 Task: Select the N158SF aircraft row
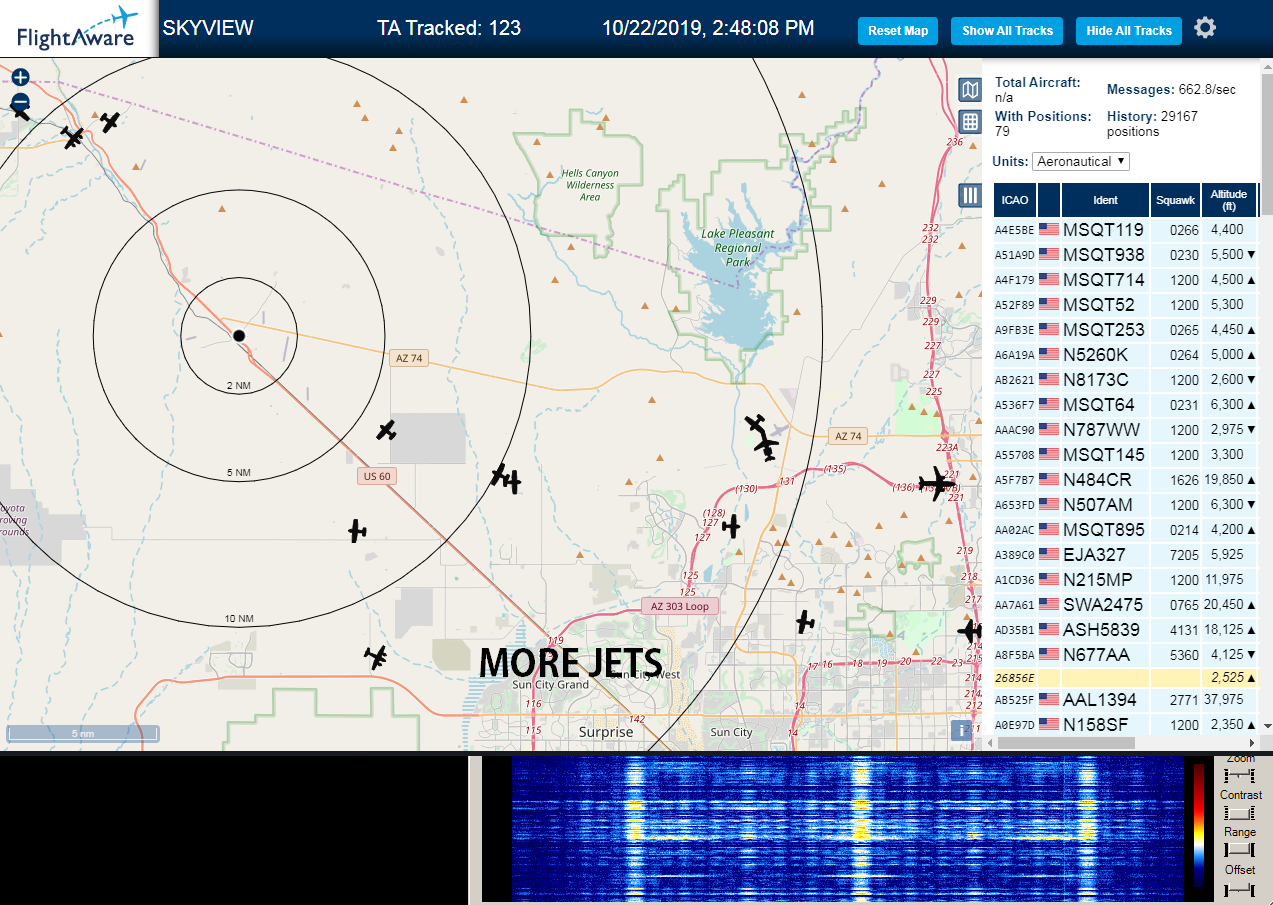(x=1125, y=724)
